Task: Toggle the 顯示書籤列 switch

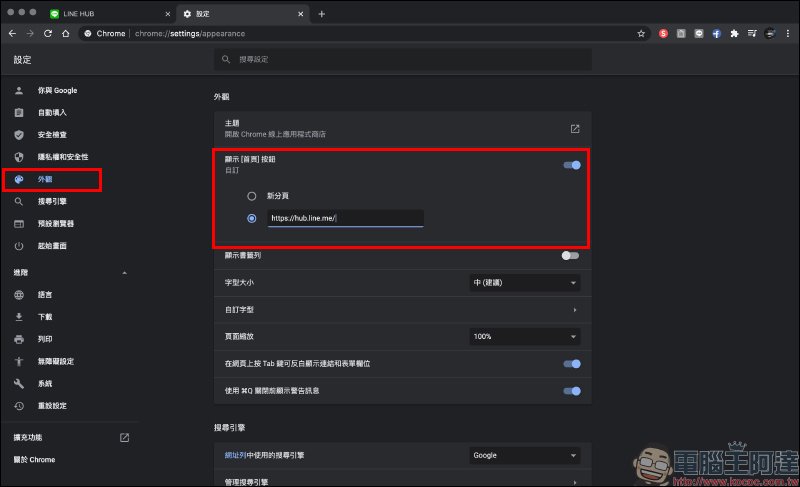Action: click(570, 255)
